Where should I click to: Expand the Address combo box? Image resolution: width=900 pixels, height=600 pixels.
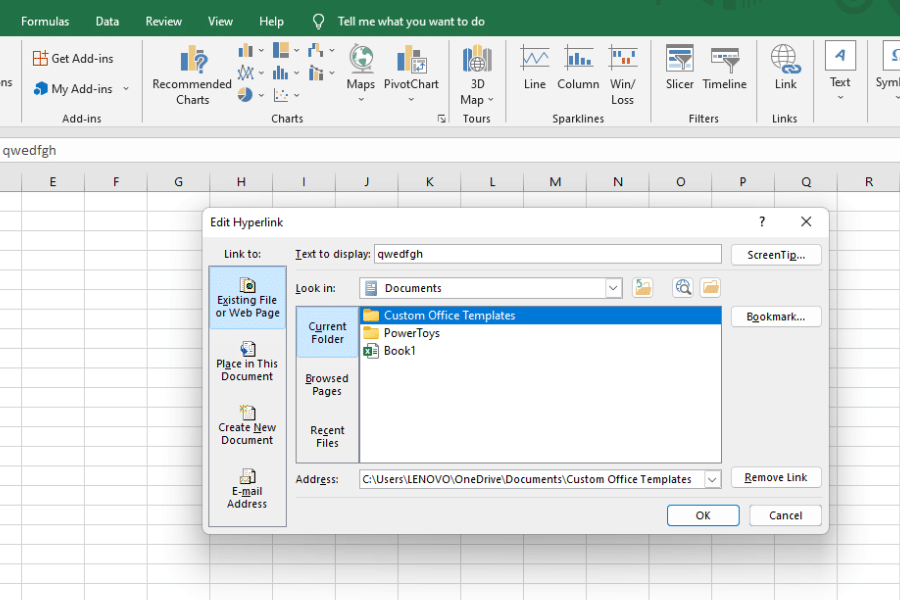(x=712, y=479)
